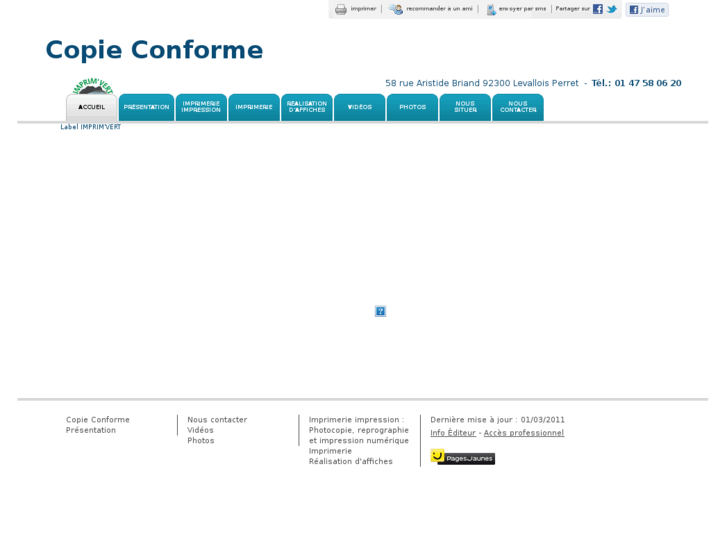Open the PagesJaunes logo badge

click(x=462, y=457)
